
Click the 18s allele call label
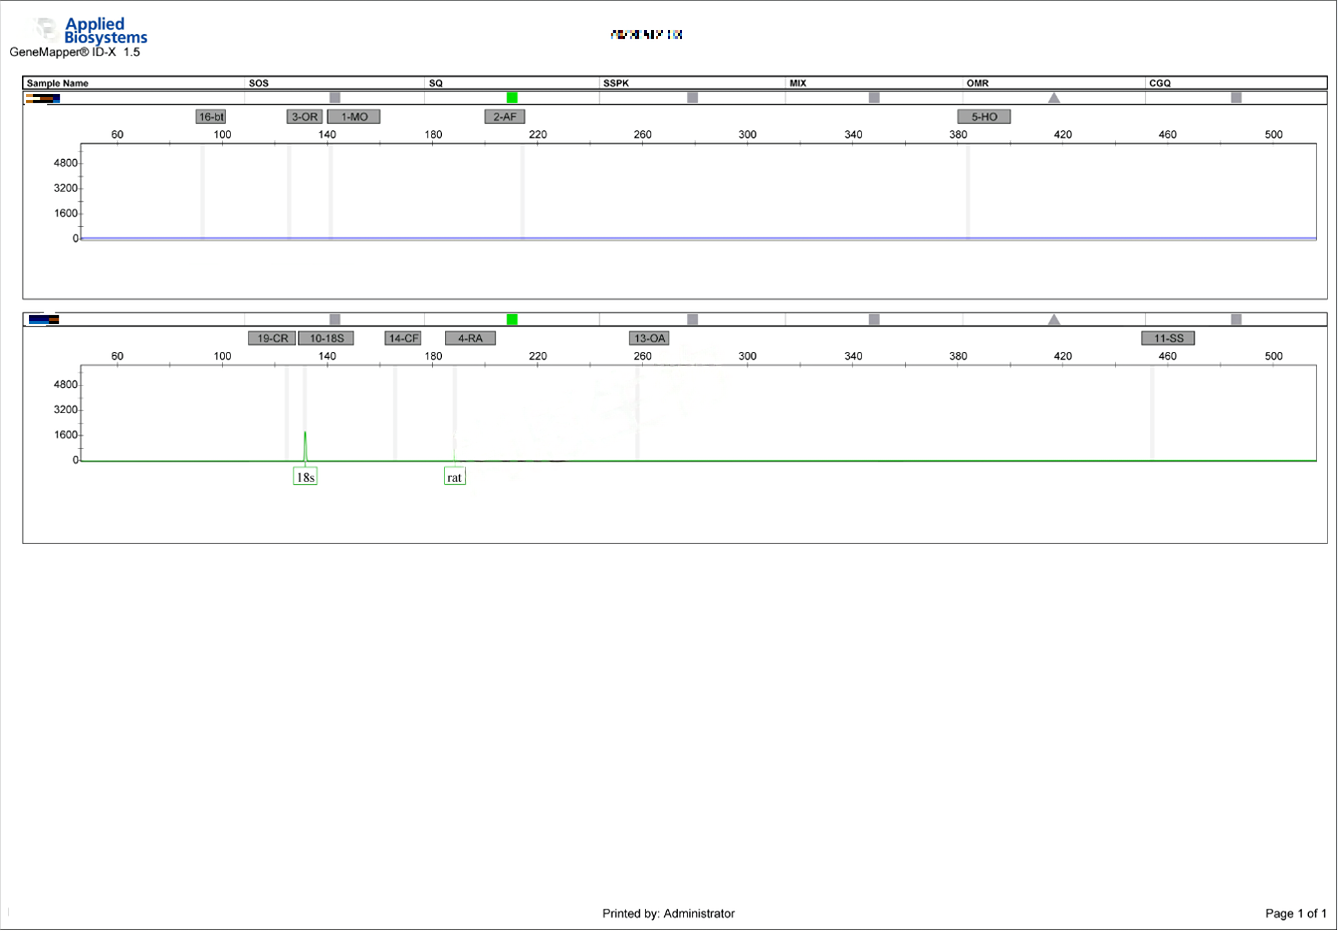pyautogui.click(x=305, y=477)
